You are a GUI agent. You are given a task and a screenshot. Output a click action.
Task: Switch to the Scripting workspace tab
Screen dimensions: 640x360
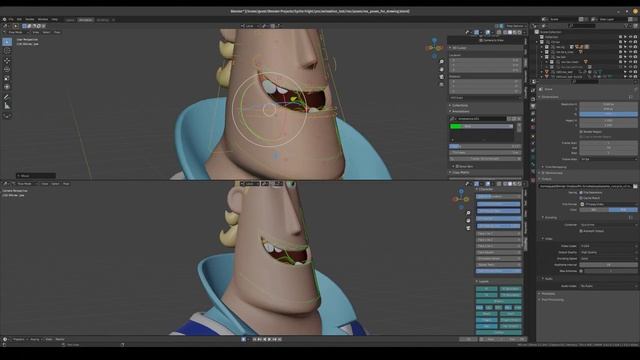pyautogui.click(x=103, y=20)
